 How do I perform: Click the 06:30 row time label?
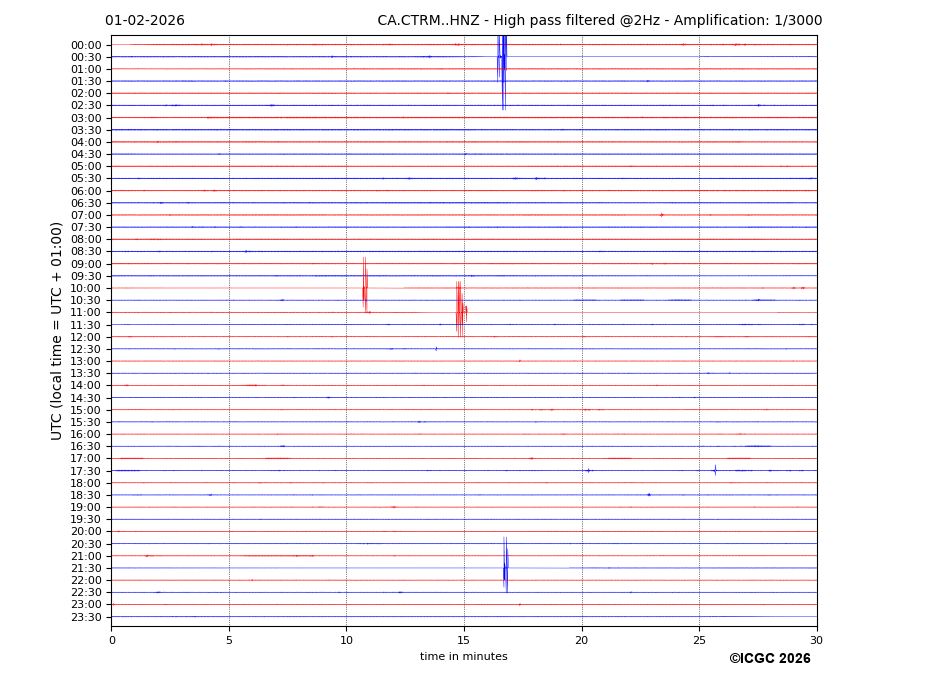tap(86, 203)
